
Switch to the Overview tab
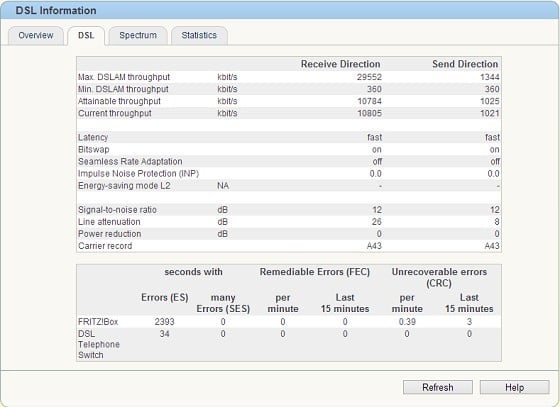tap(36, 35)
